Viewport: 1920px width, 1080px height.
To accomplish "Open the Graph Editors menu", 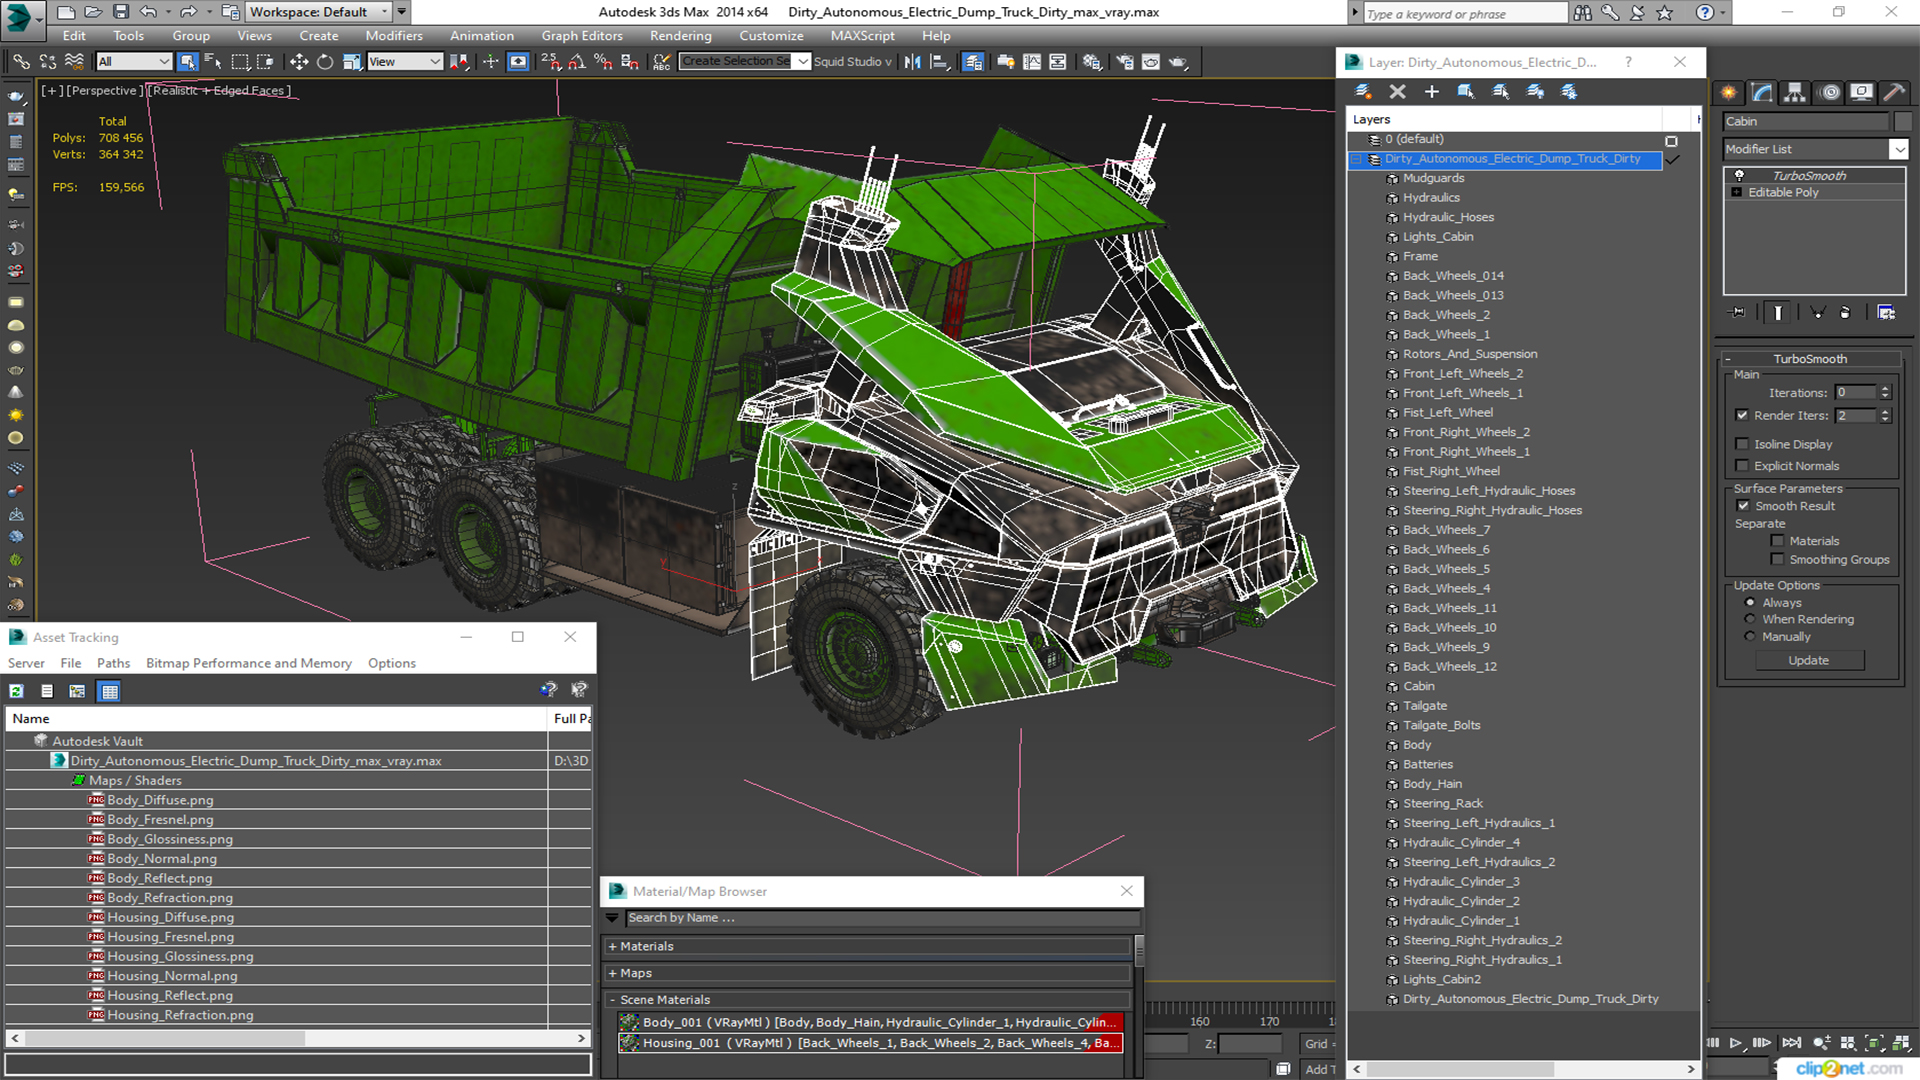I will (x=582, y=36).
